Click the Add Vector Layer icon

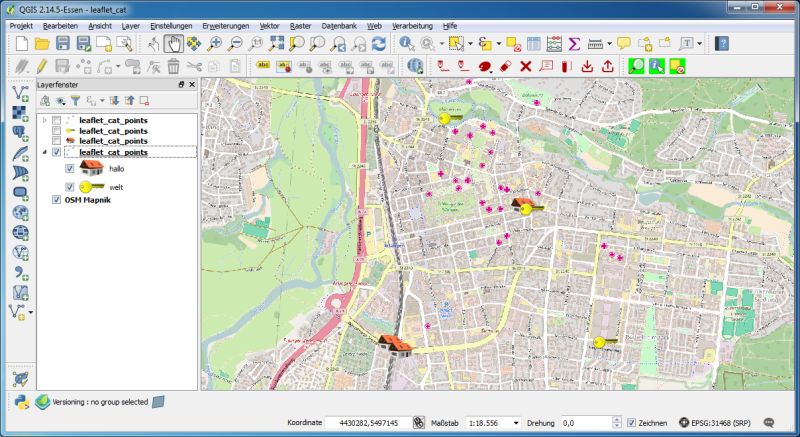20,93
